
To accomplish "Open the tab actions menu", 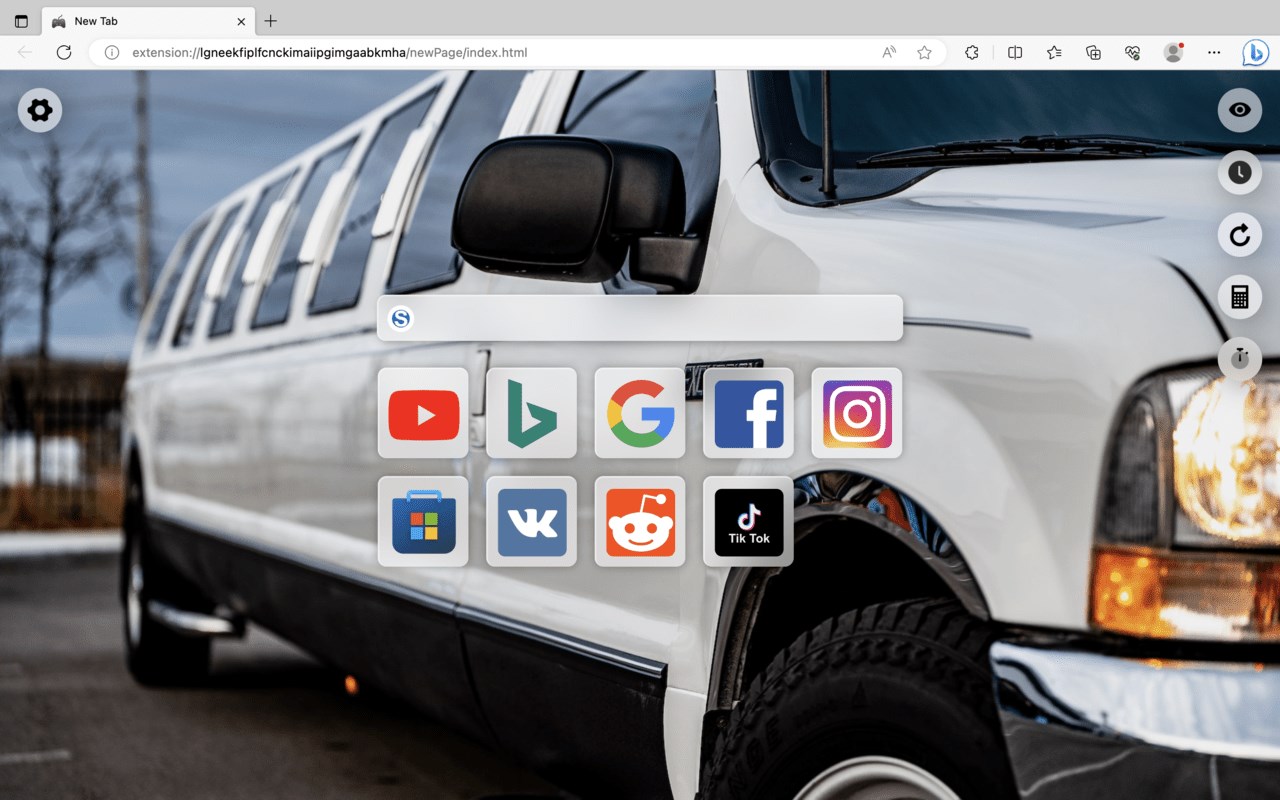I will point(21,21).
